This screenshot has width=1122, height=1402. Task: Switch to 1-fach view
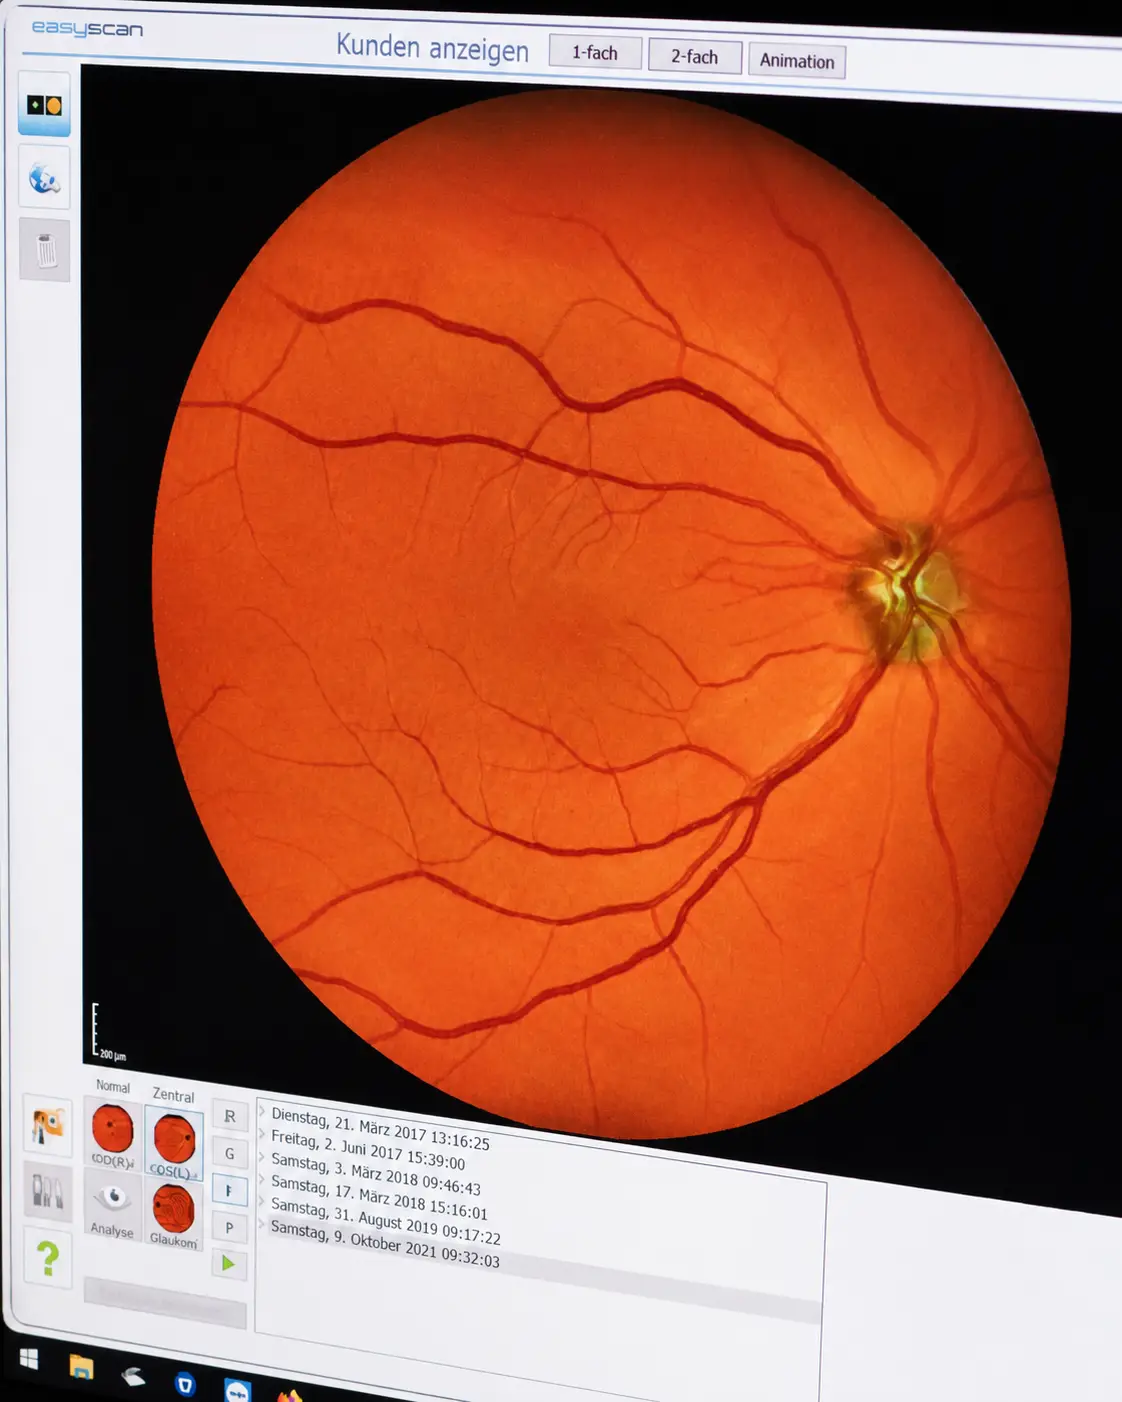(595, 52)
